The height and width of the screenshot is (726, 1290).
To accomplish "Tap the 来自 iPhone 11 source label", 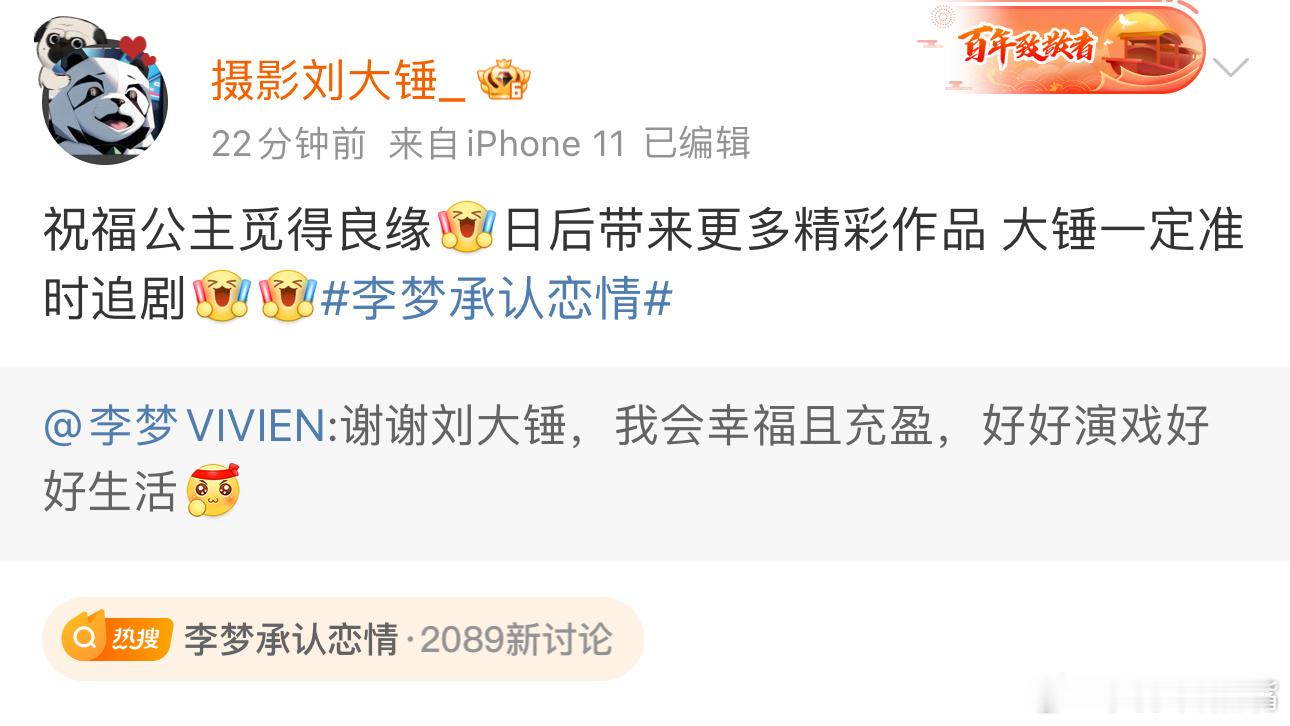I will pos(507,144).
